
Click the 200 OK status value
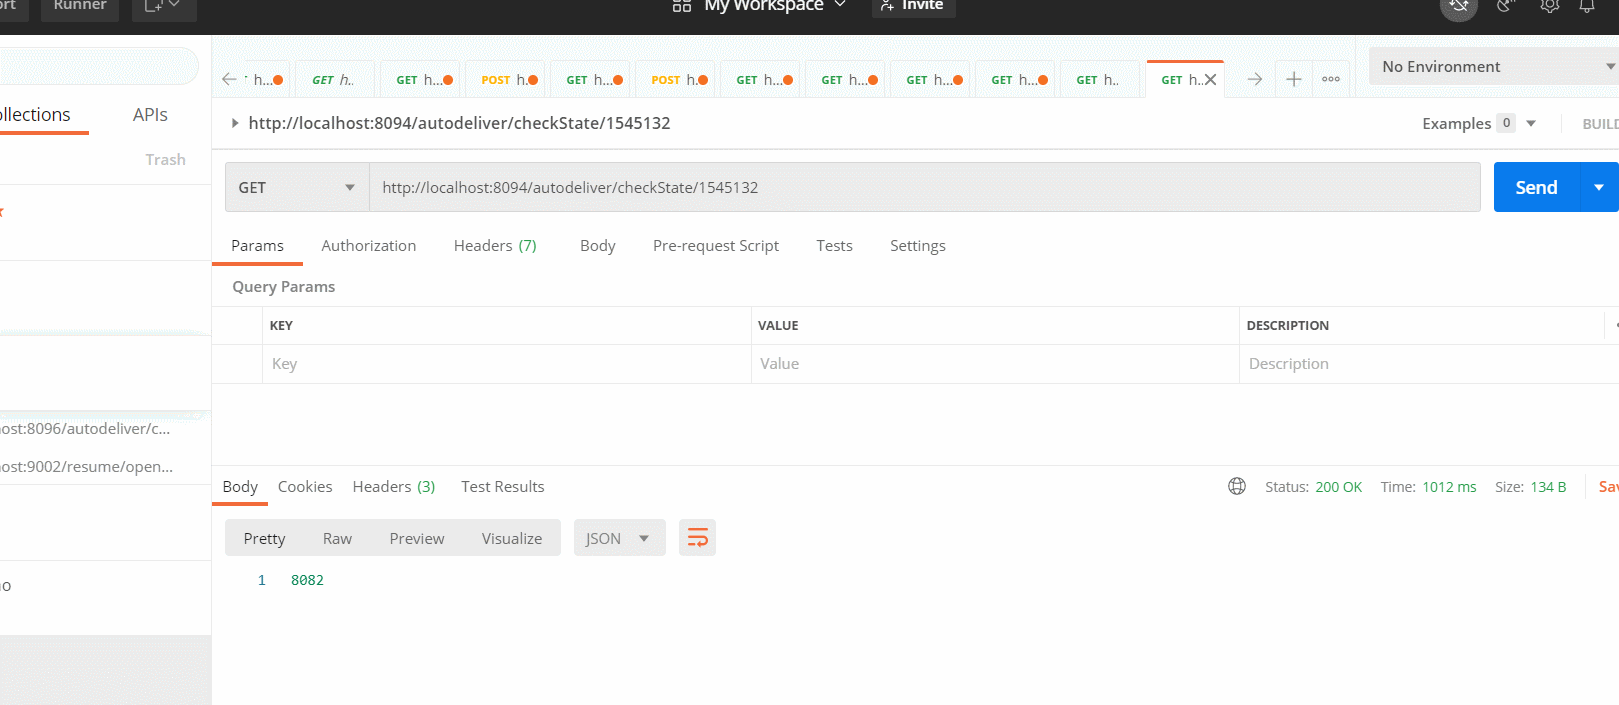pyautogui.click(x=1338, y=487)
